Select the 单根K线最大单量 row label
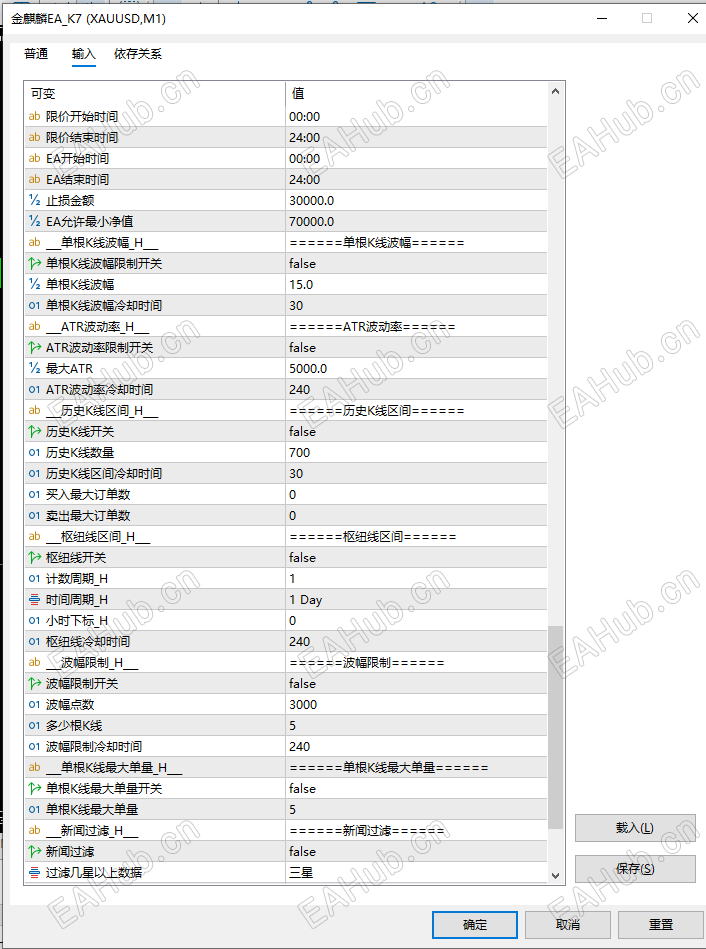 [92, 809]
